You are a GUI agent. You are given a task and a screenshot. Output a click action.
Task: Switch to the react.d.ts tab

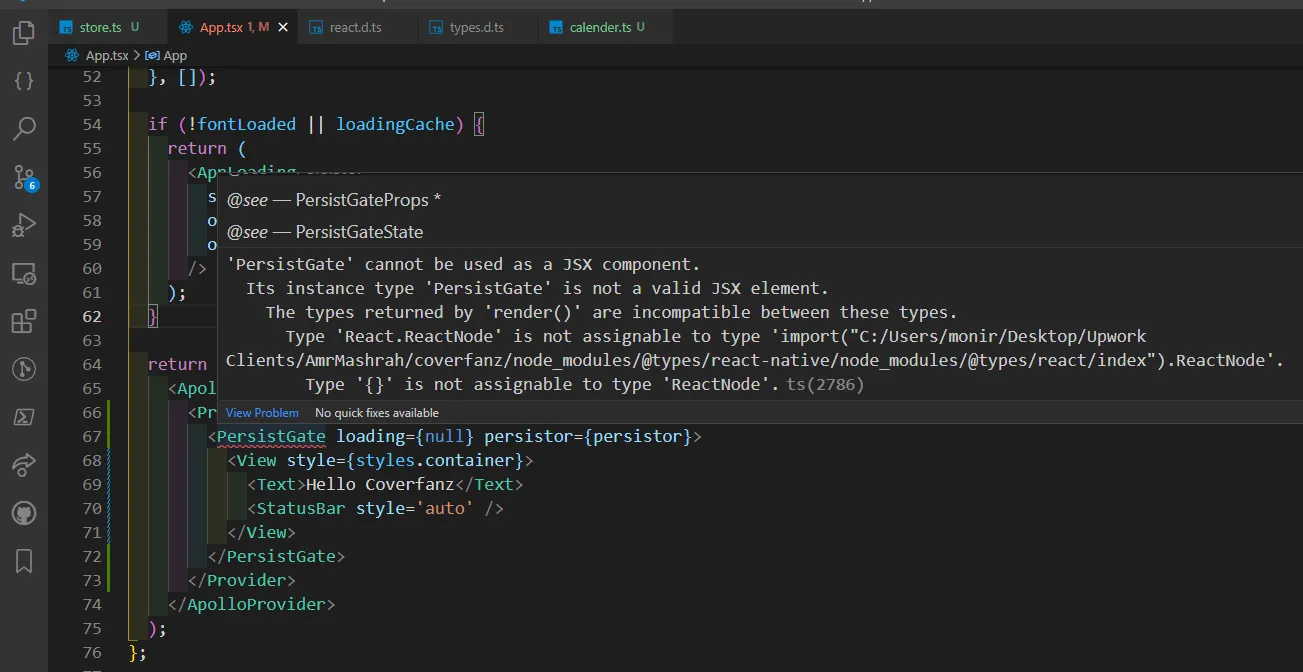click(x=355, y=27)
